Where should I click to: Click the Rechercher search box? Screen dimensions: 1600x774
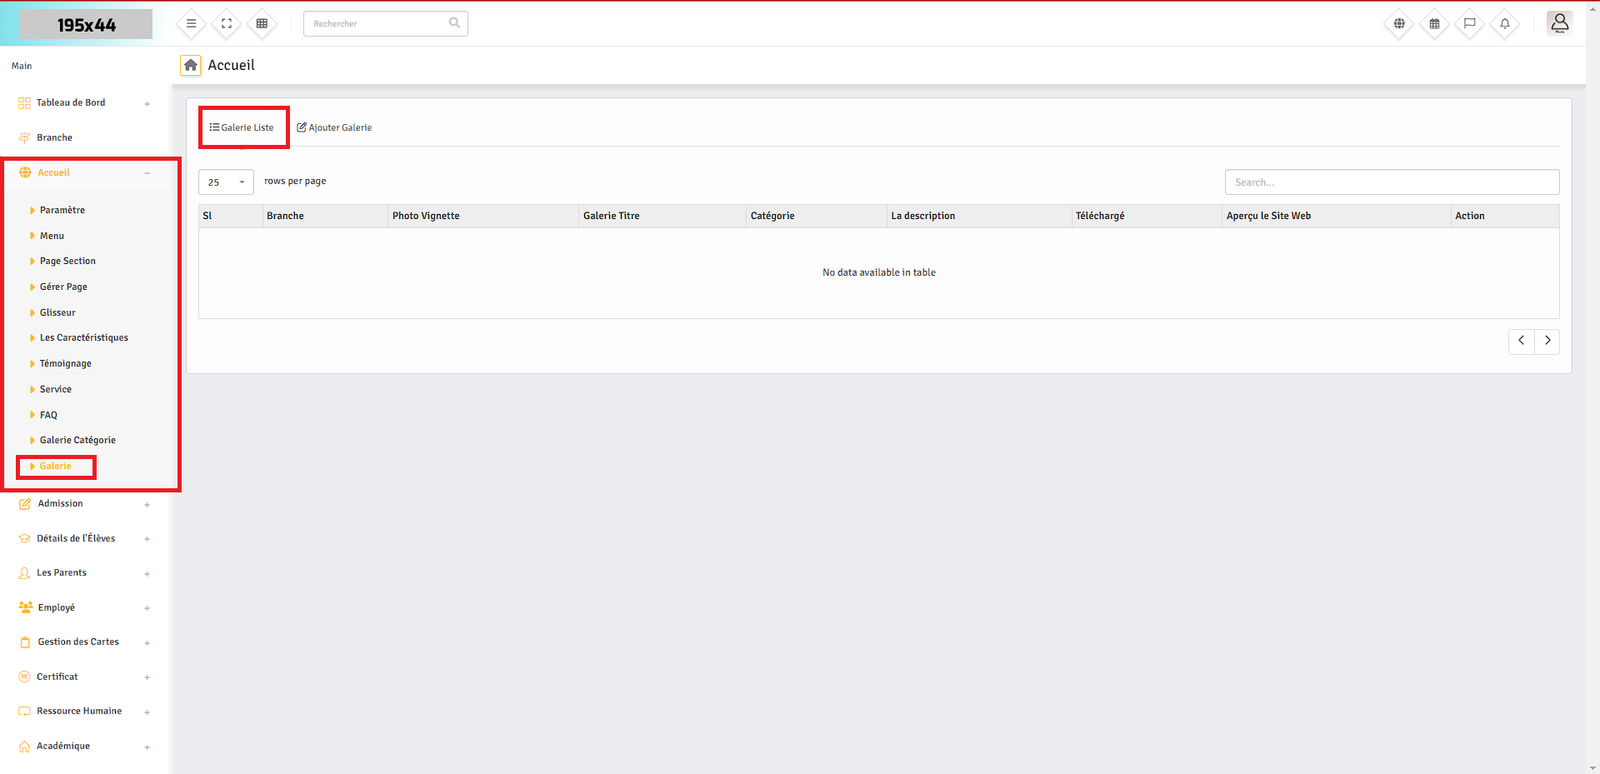[378, 24]
